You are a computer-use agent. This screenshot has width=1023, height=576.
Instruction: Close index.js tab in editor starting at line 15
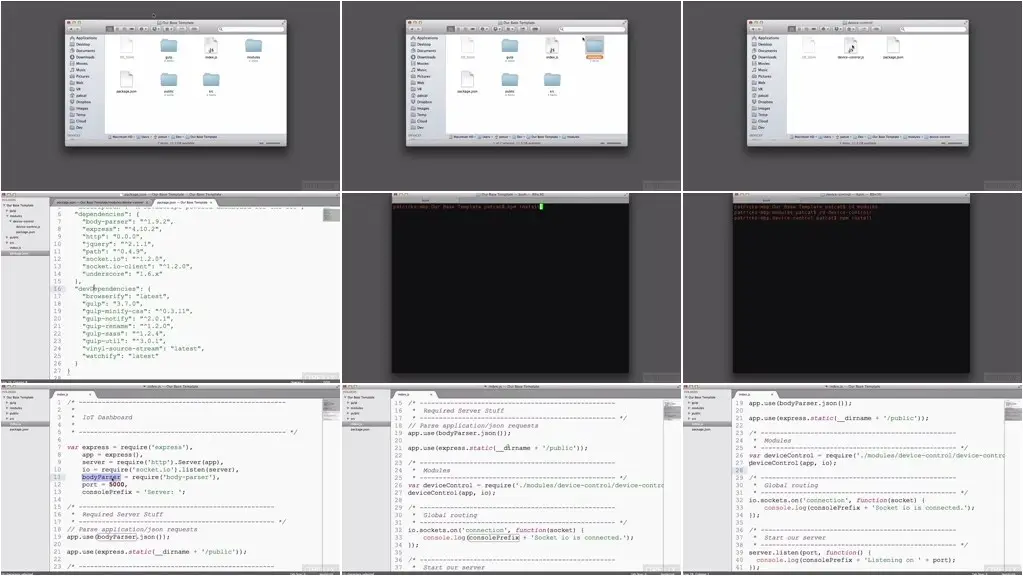[431, 395]
